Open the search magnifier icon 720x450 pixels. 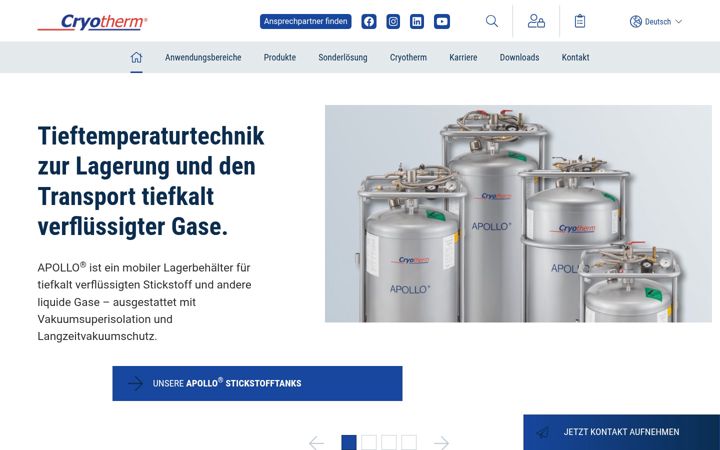coord(492,21)
